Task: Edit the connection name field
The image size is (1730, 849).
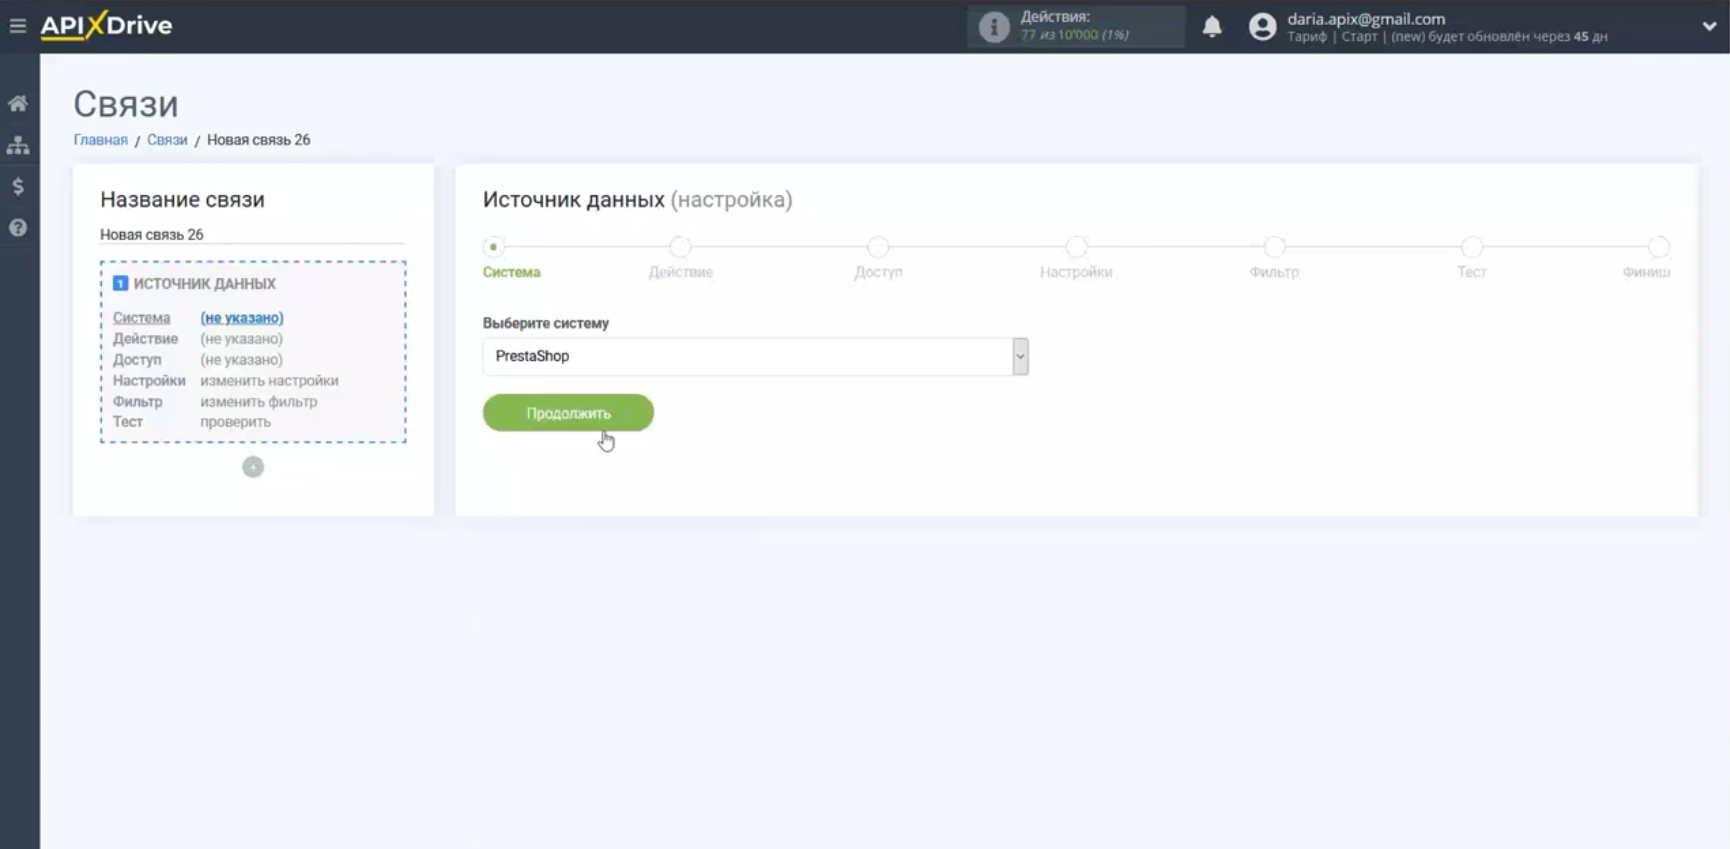Action: coord(252,235)
